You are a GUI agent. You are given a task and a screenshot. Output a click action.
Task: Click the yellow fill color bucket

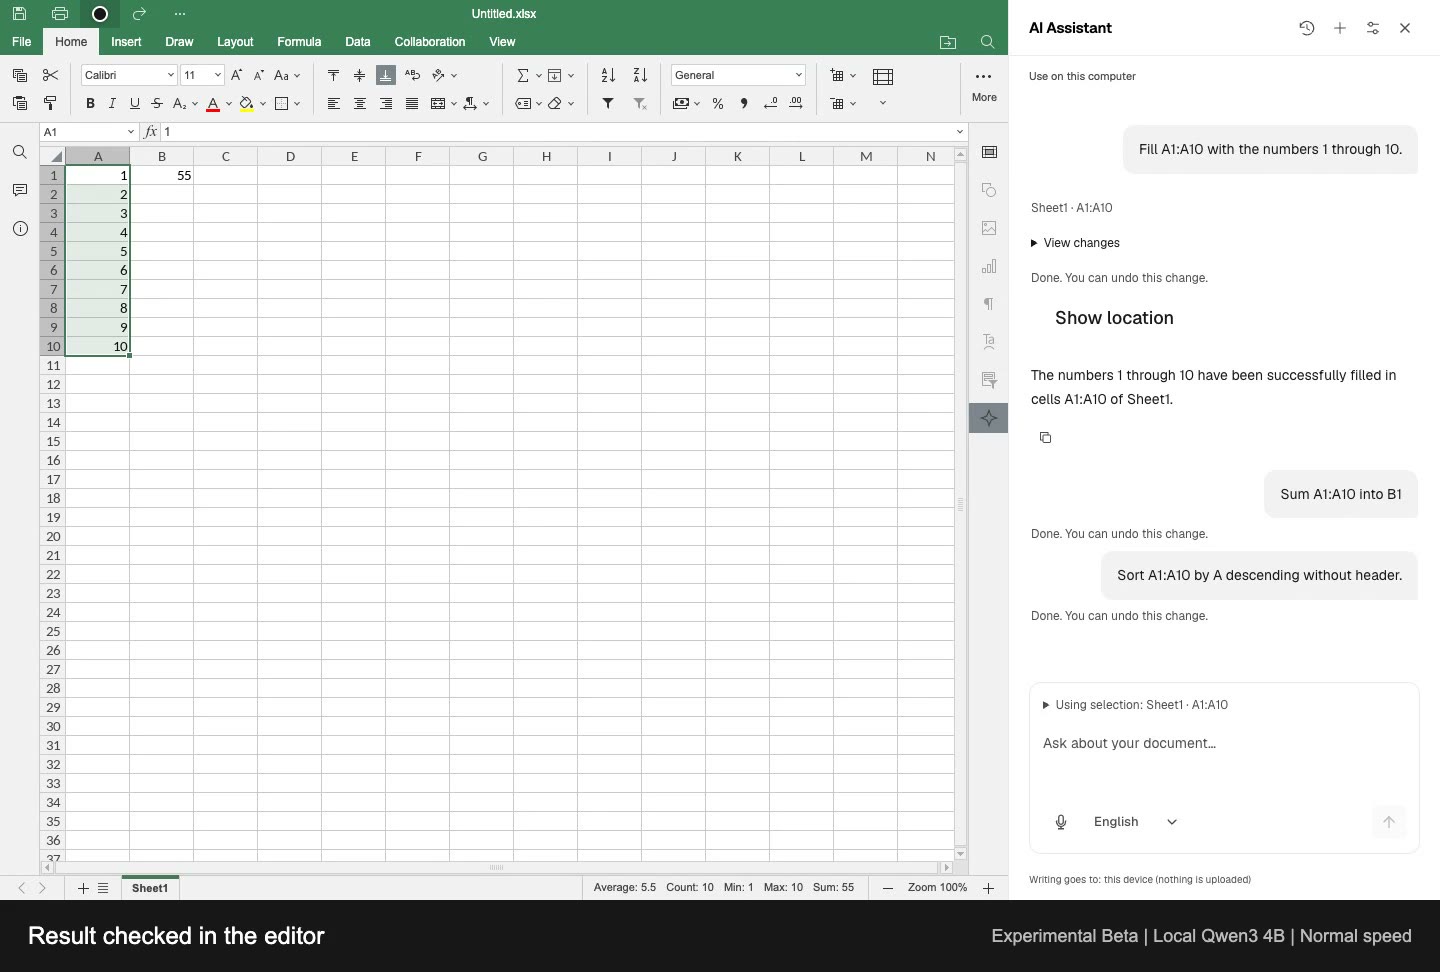(246, 103)
